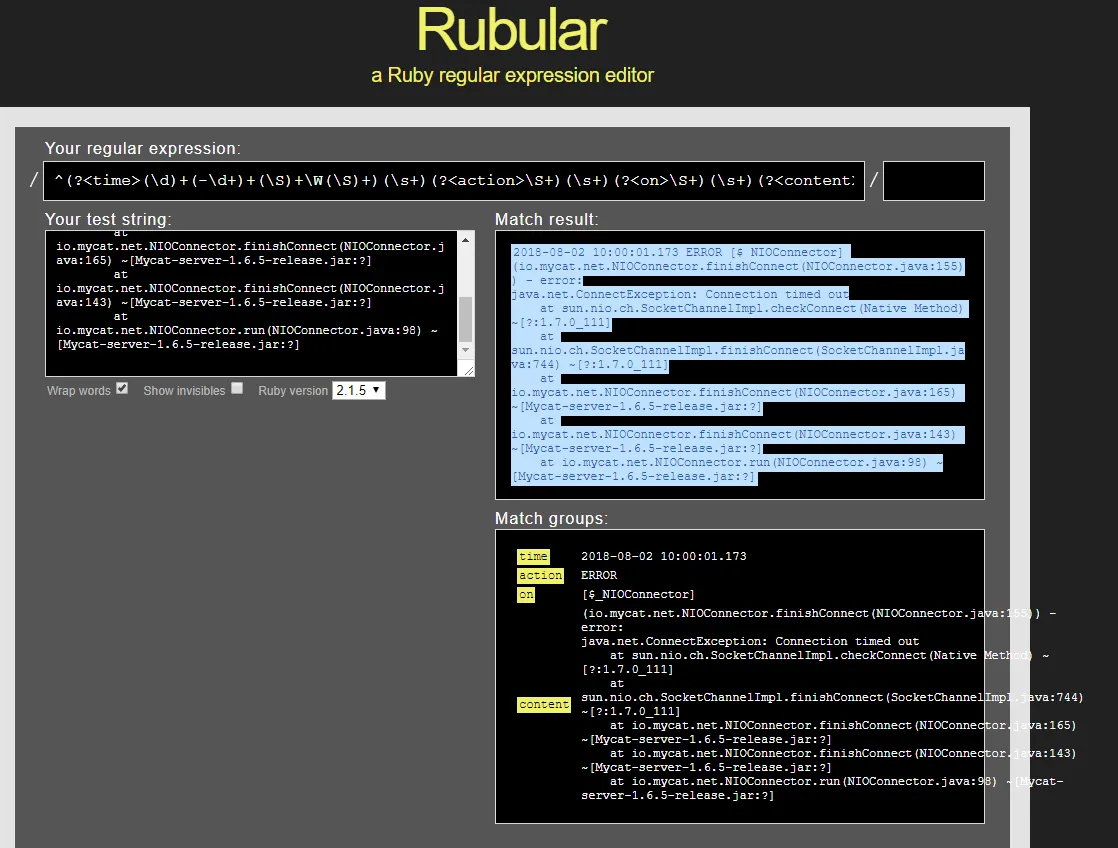Viewport: 1118px width, 848px height.
Task: Click inside the test string textarea
Action: pos(251,303)
